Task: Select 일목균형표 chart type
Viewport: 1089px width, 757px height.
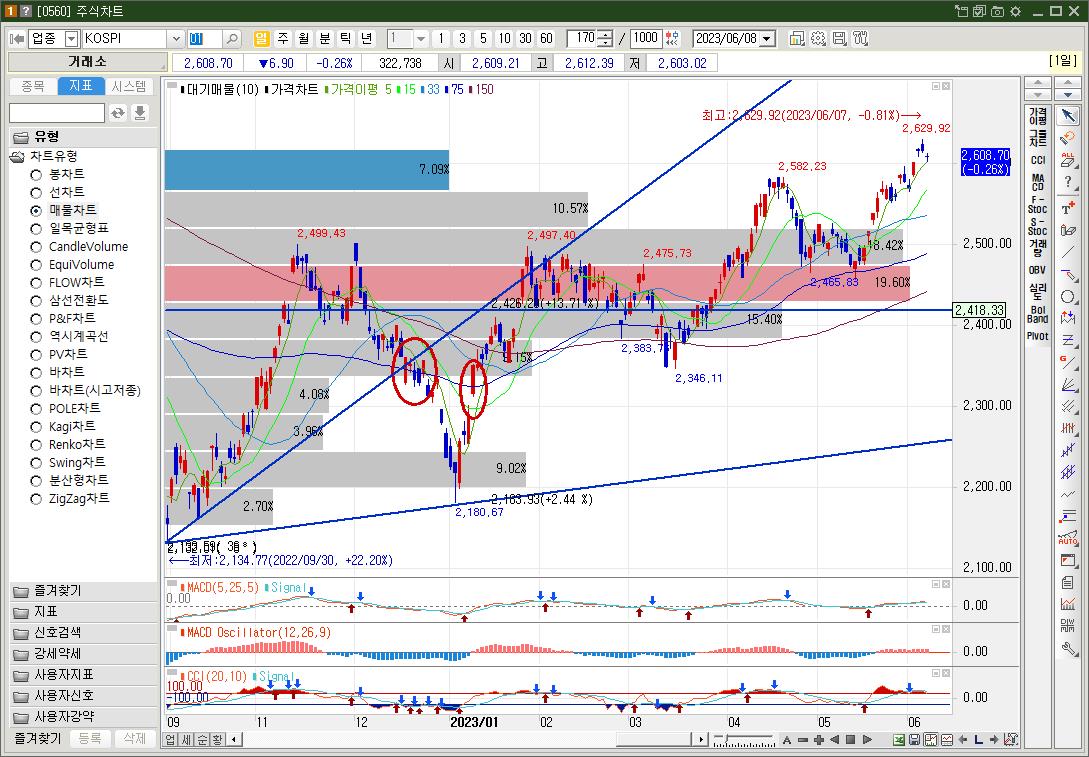Action: point(70,228)
